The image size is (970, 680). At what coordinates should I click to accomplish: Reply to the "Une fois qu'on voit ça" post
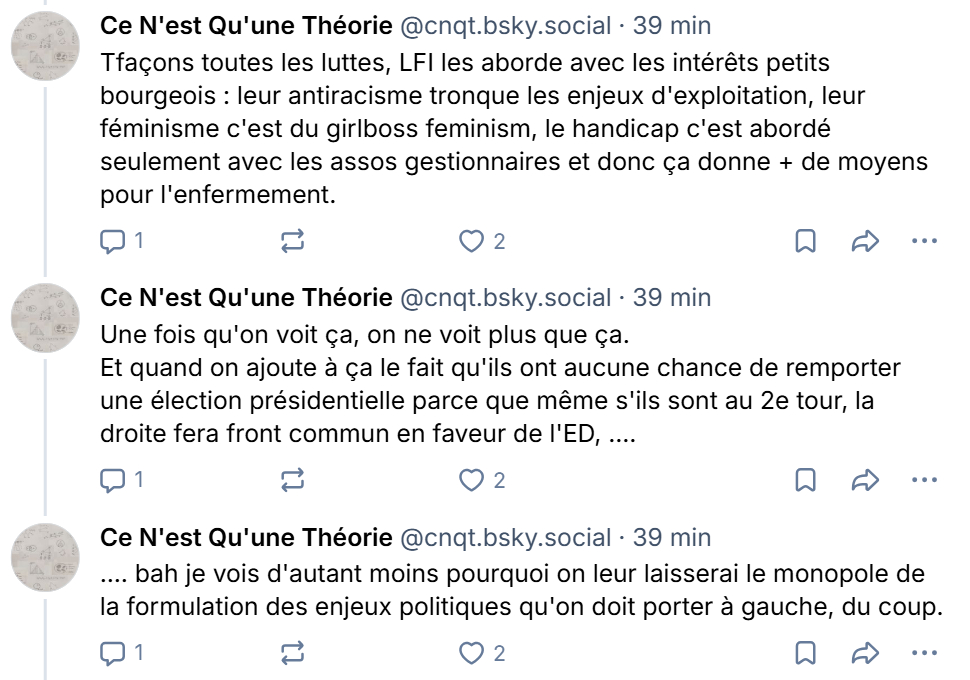coord(113,481)
